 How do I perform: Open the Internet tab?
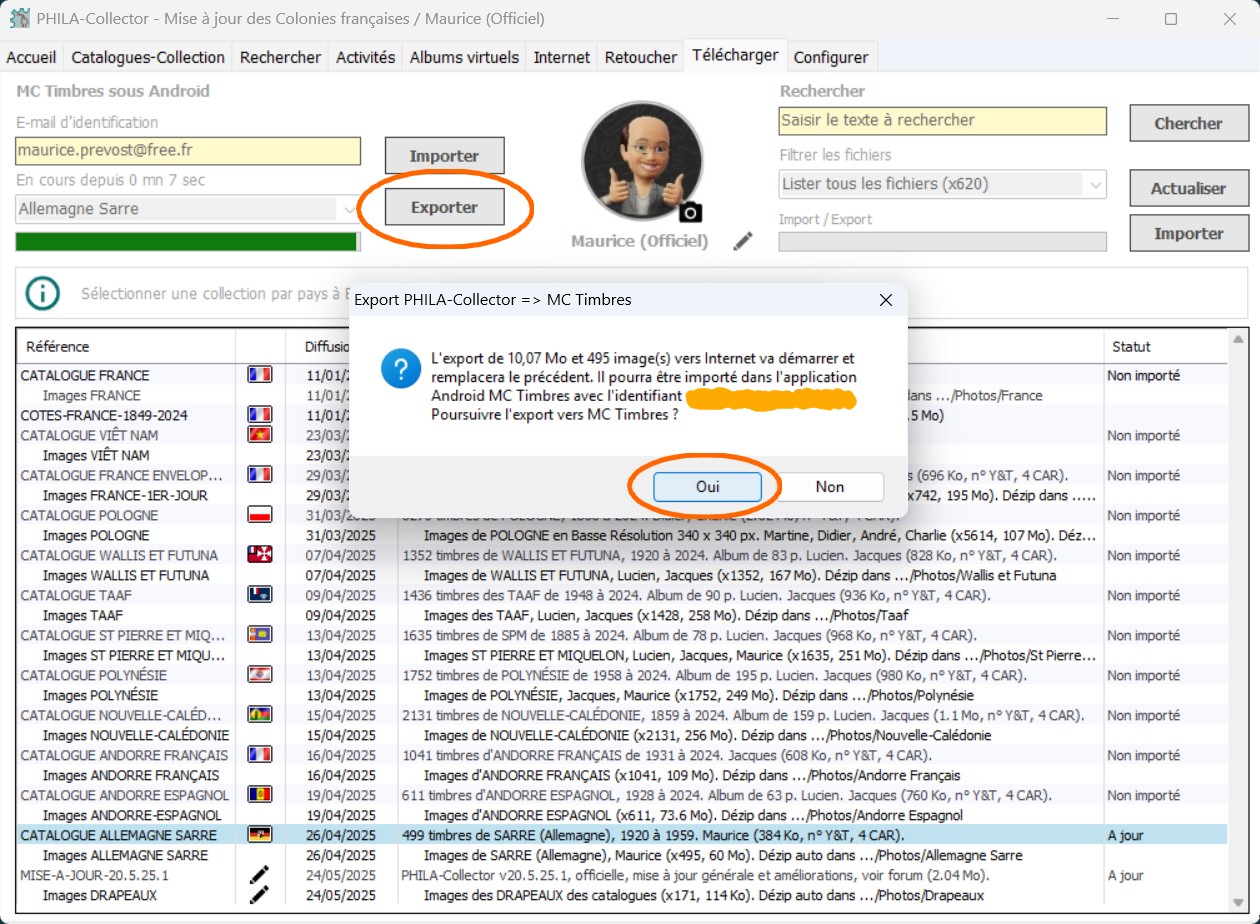click(561, 57)
